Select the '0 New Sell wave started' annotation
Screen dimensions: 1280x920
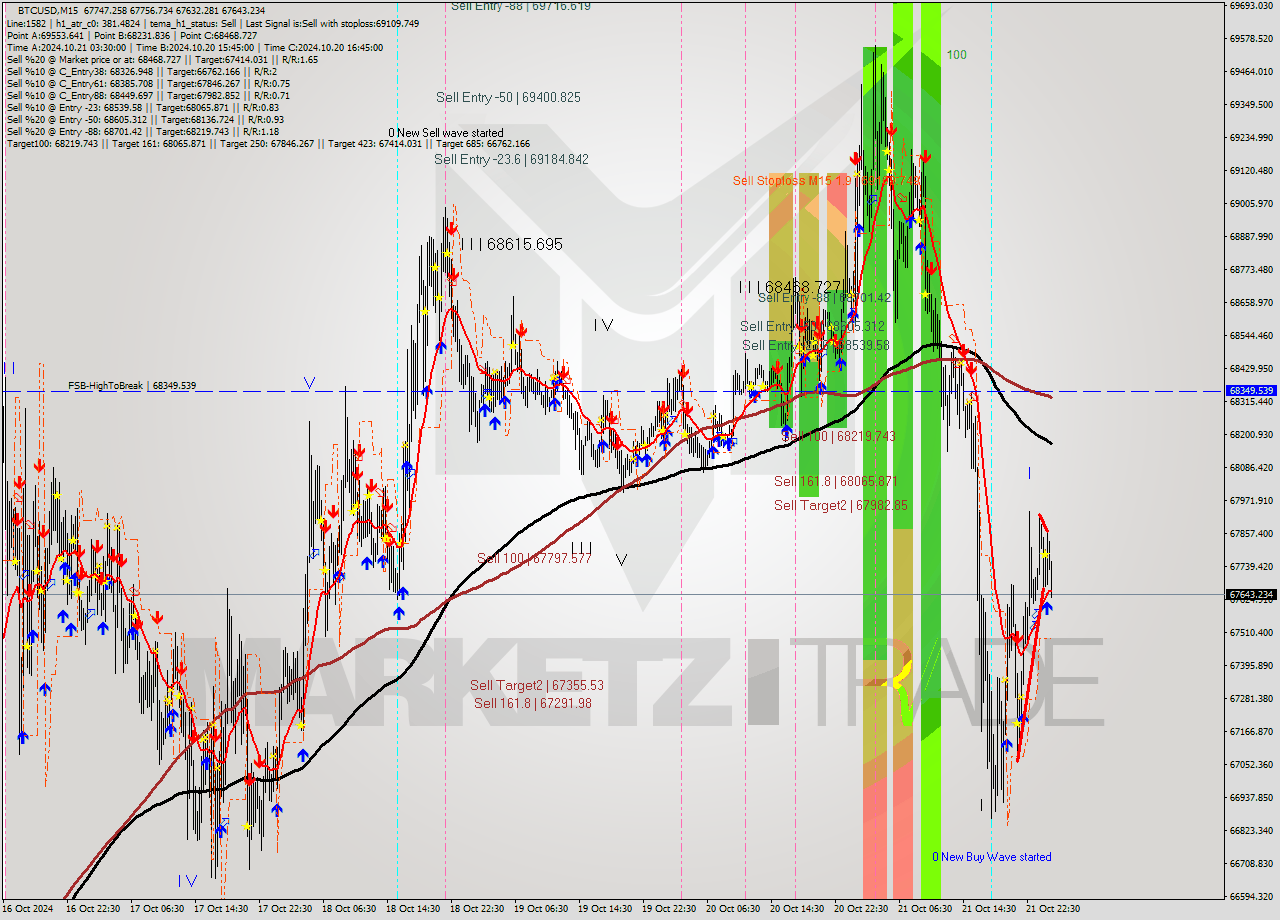tap(446, 133)
